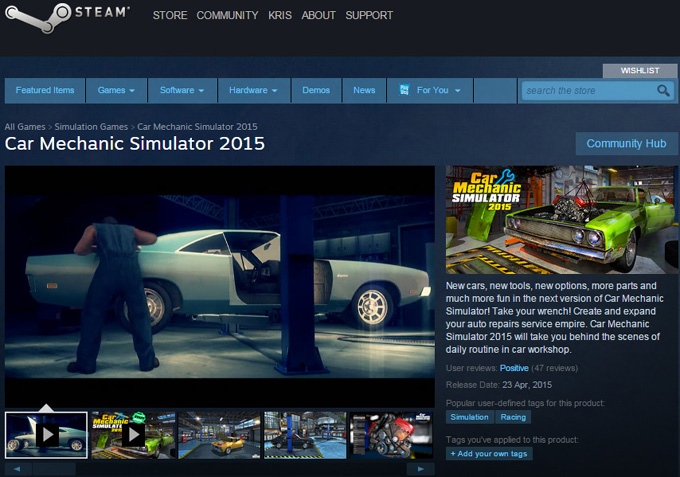Click the search magnifier icon
680x477 pixels.
[x=663, y=91]
